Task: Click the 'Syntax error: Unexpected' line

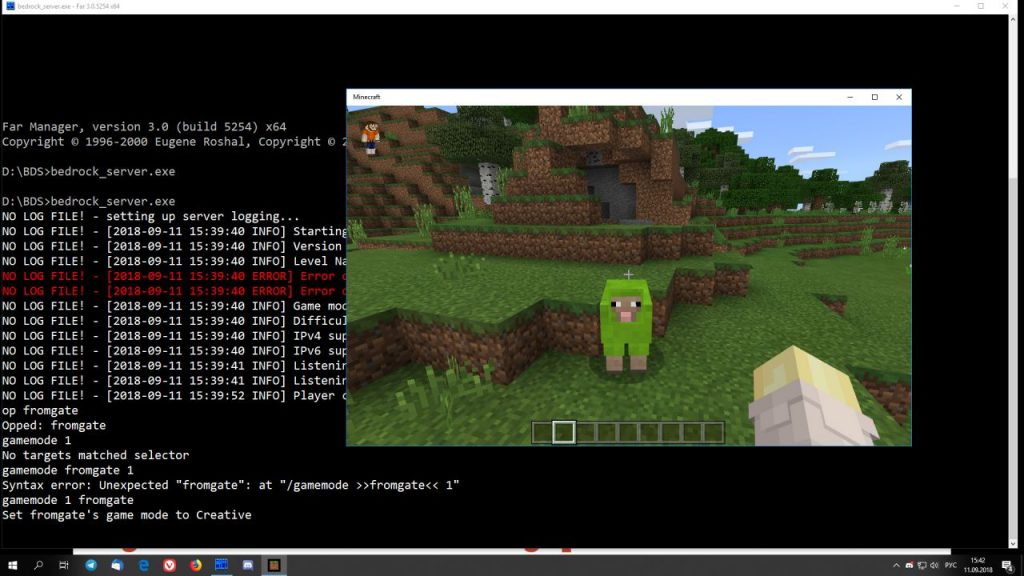Action: click(x=231, y=485)
